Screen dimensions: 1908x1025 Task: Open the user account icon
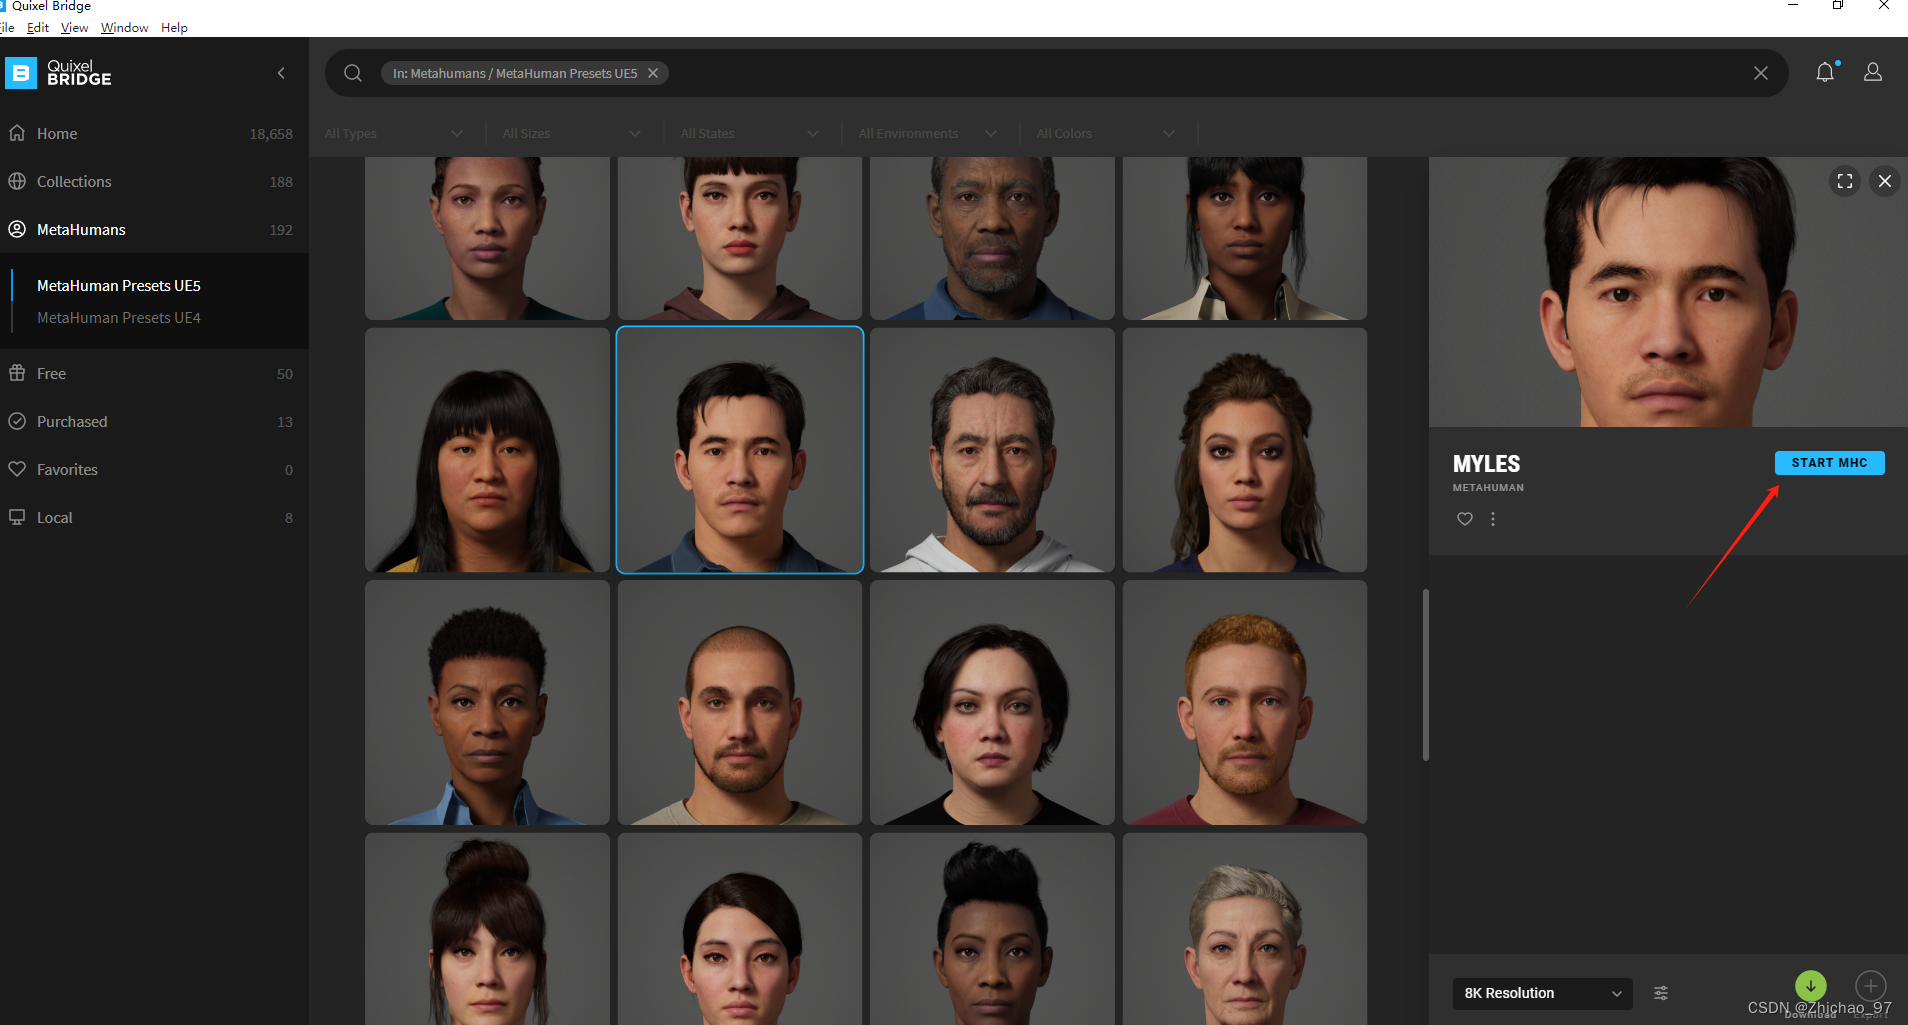tap(1873, 72)
